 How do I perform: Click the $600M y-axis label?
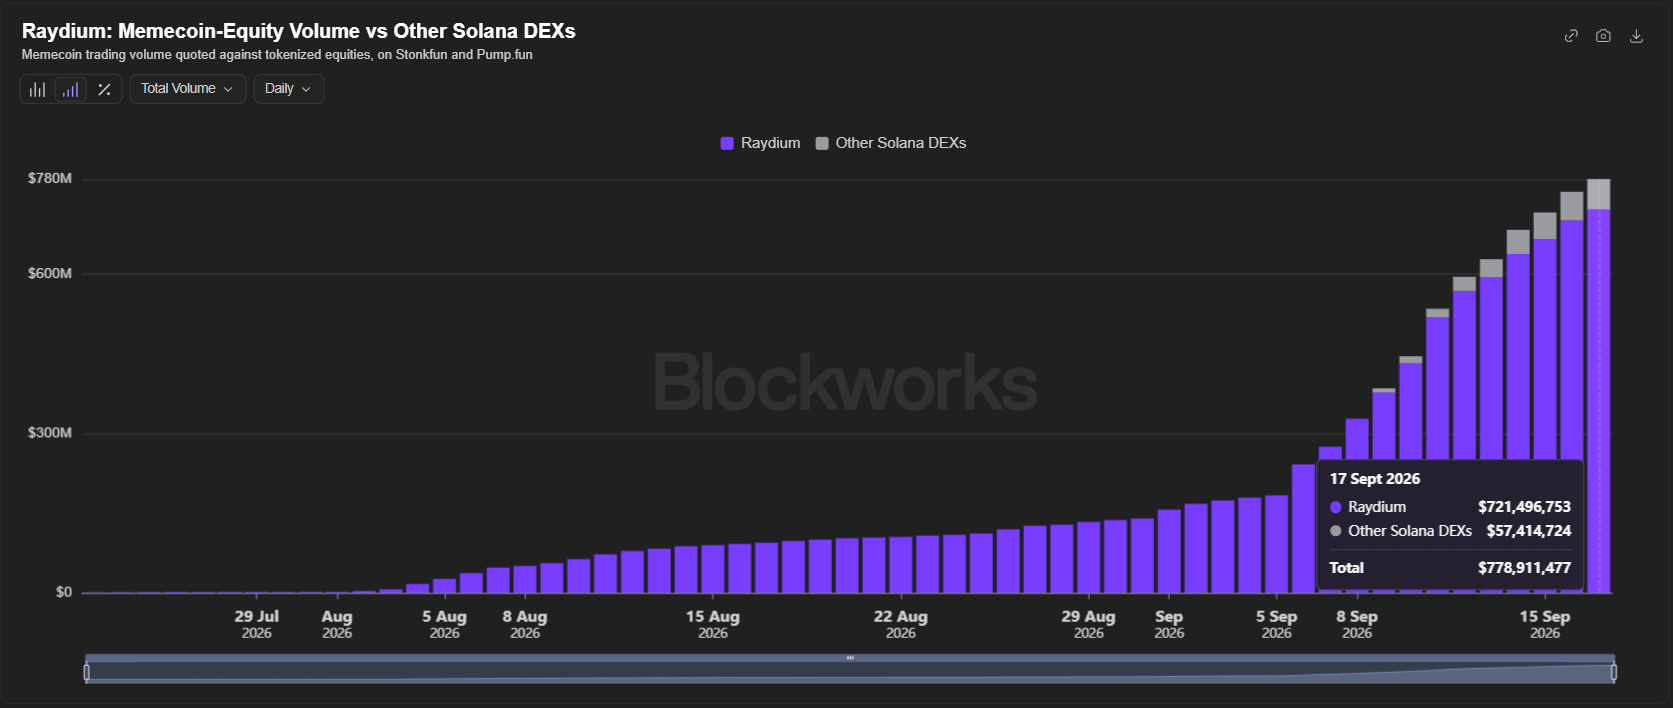click(50, 273)
